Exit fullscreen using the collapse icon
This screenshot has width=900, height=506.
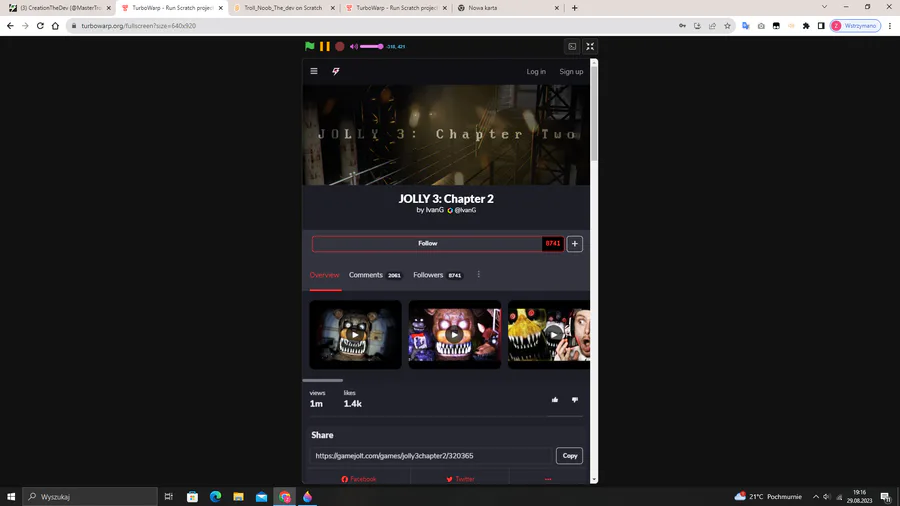(590, 46)
